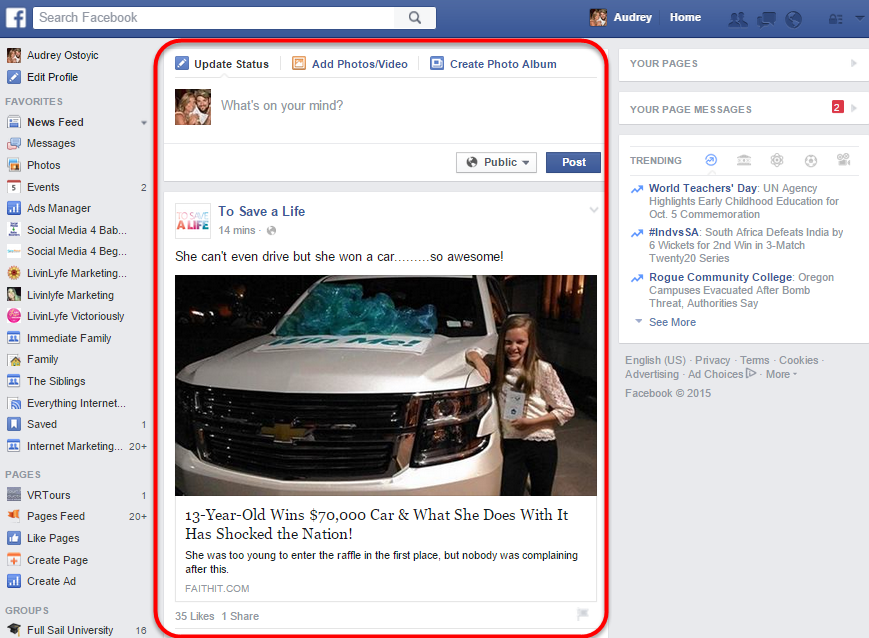The width and height of the screenshot is (869, 638).
Task: Click the Edit Profile pencil icon
Action: (14, 77)
